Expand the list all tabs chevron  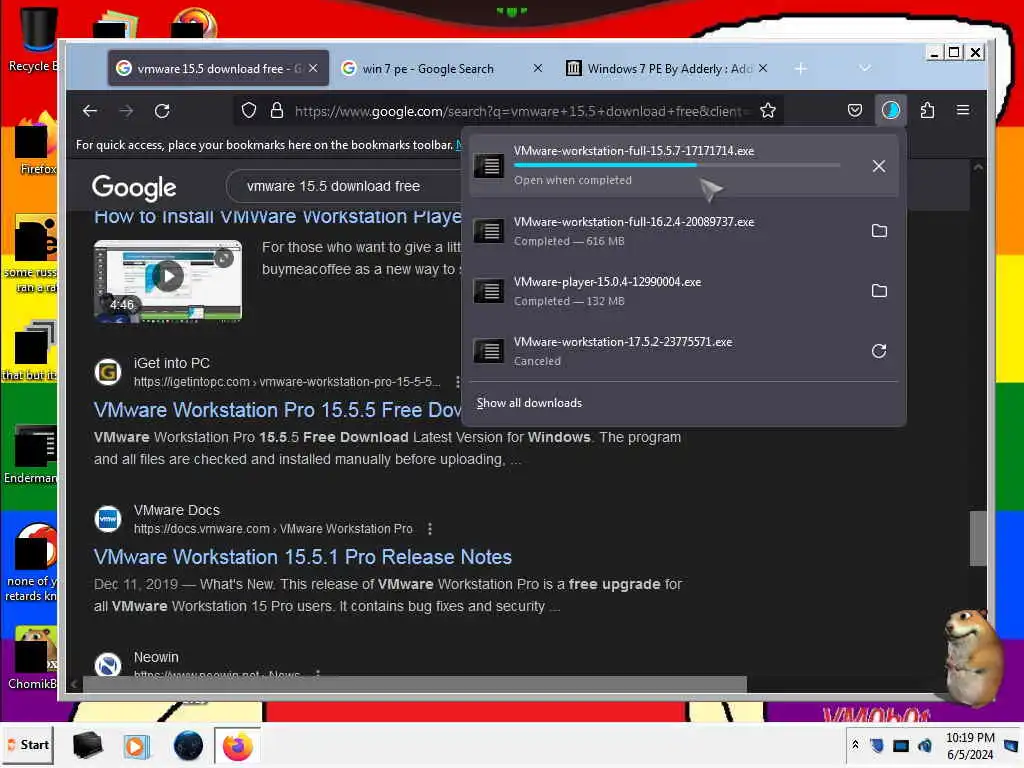pyautogui.click(x=865, y=69)
